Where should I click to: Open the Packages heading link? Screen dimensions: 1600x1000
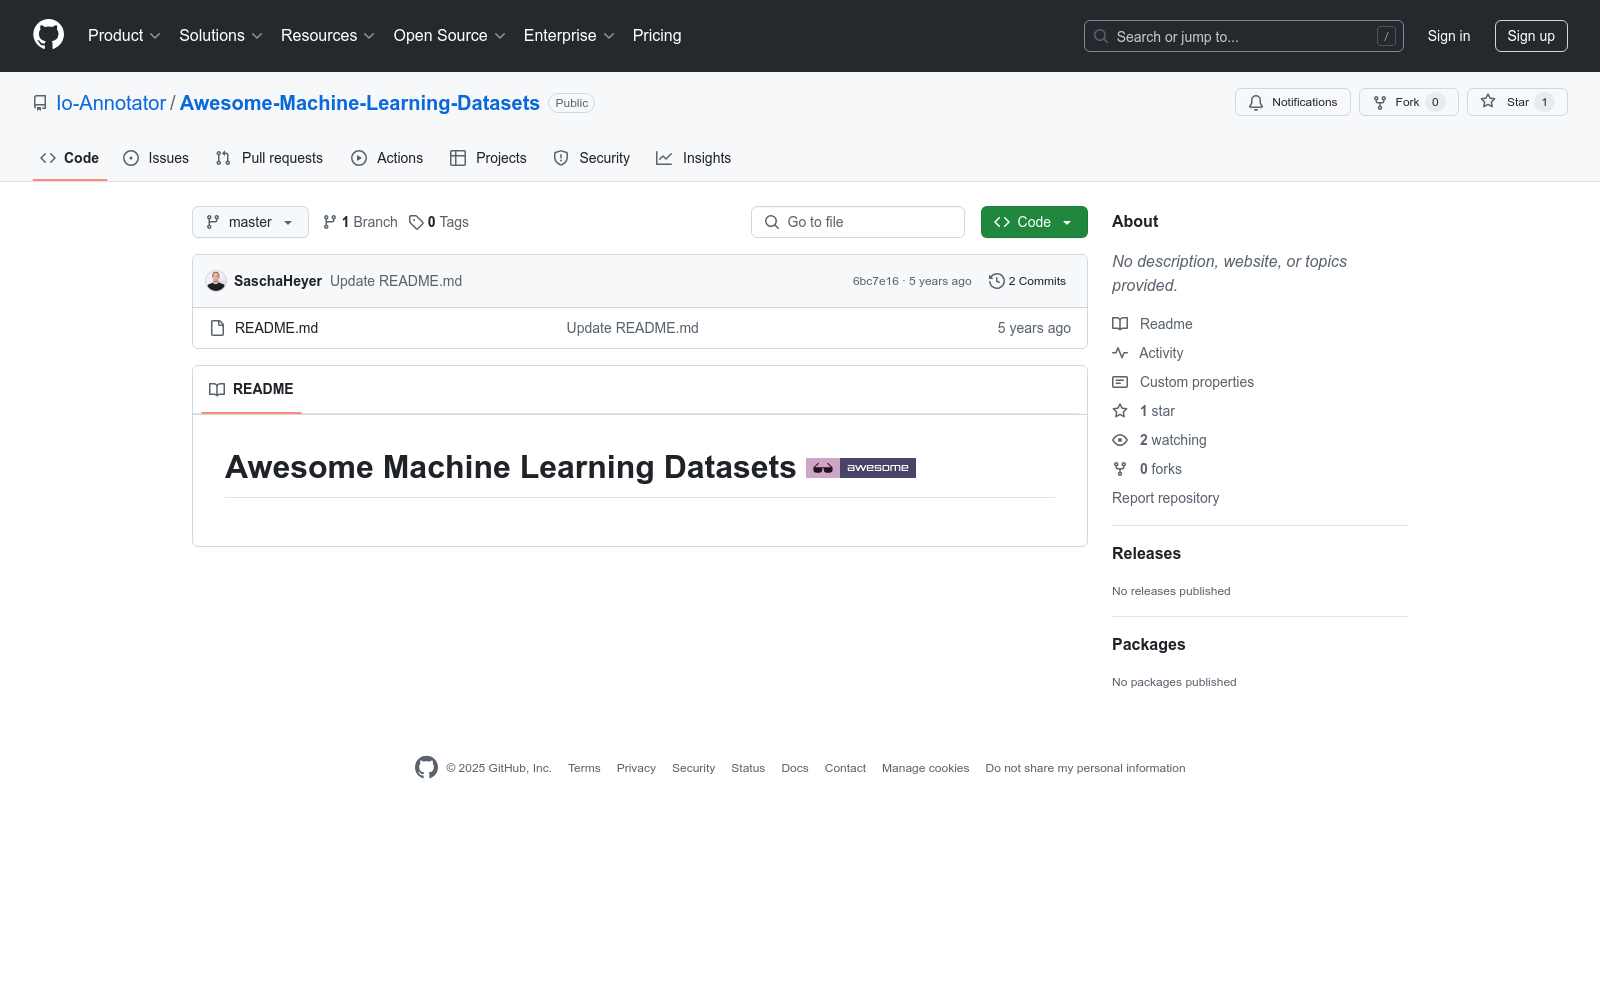[x=1149, y=644]
